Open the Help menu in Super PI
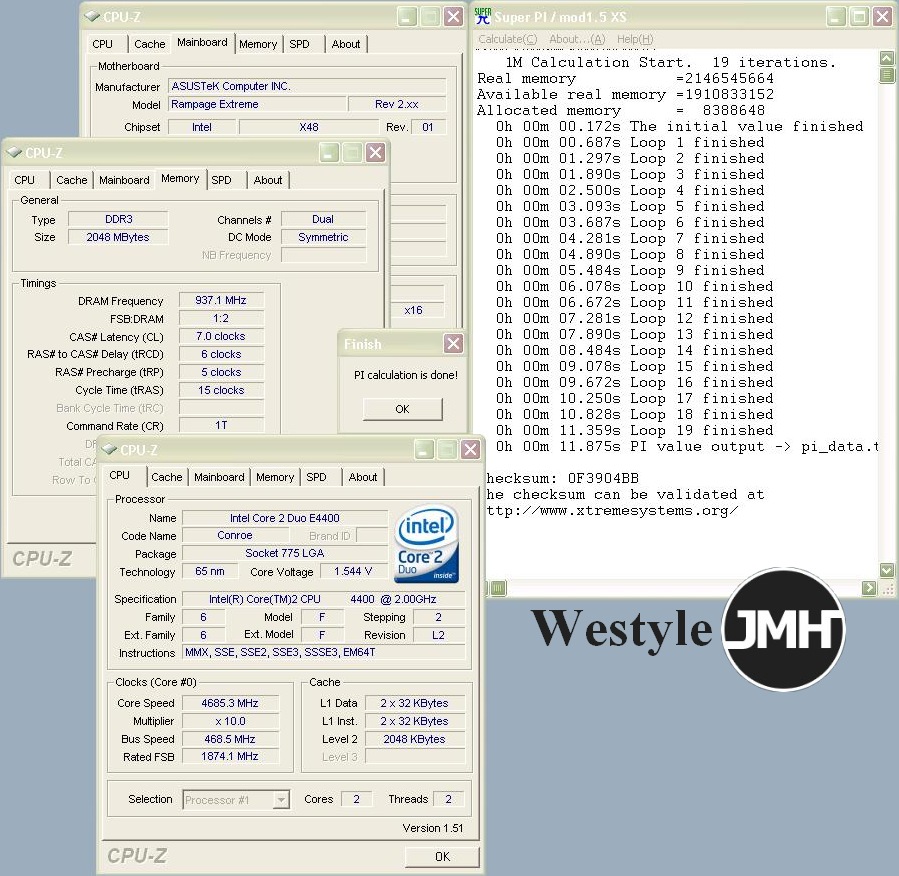This screenshot has width=899, height=876. (635, 39)
